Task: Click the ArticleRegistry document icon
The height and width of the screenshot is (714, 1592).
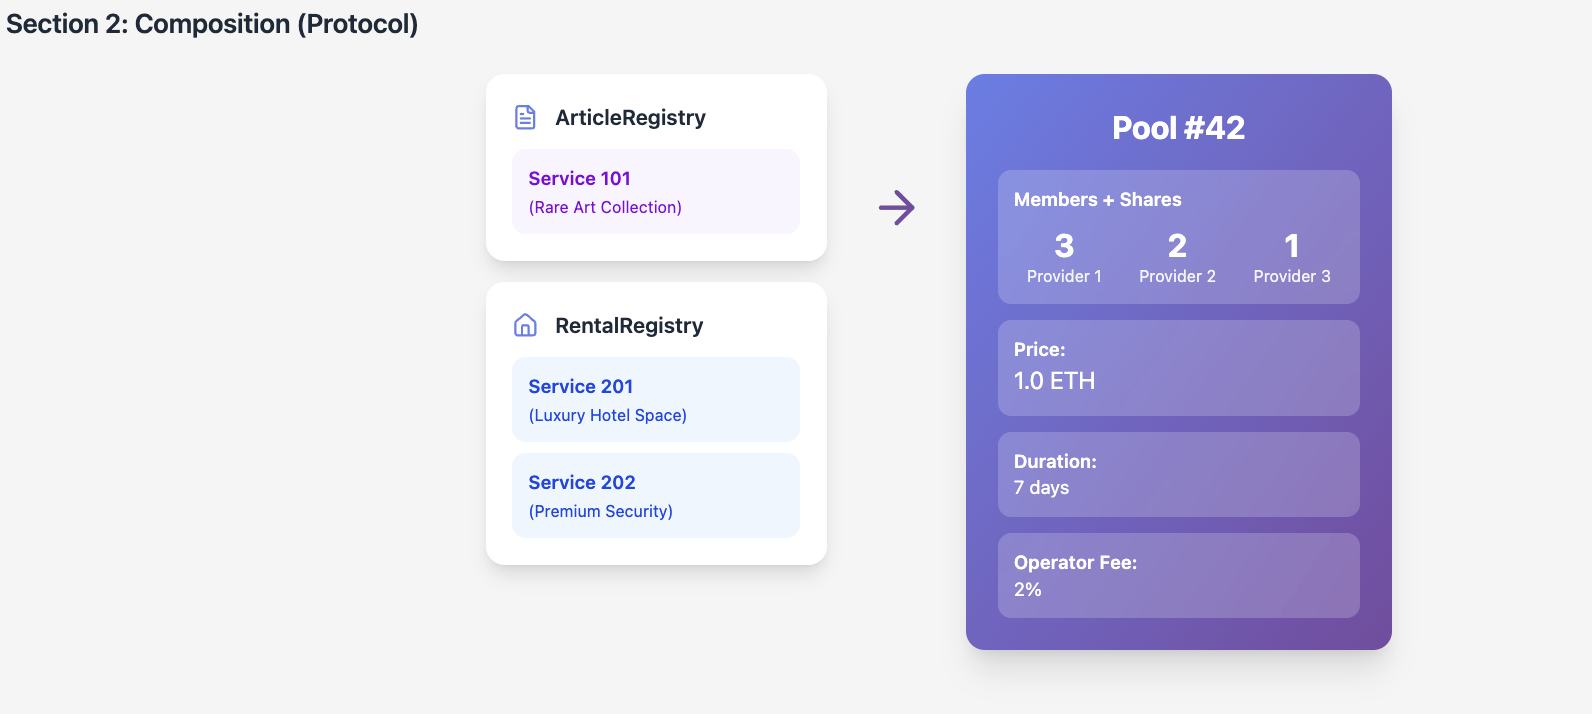Action: (525, 117)
